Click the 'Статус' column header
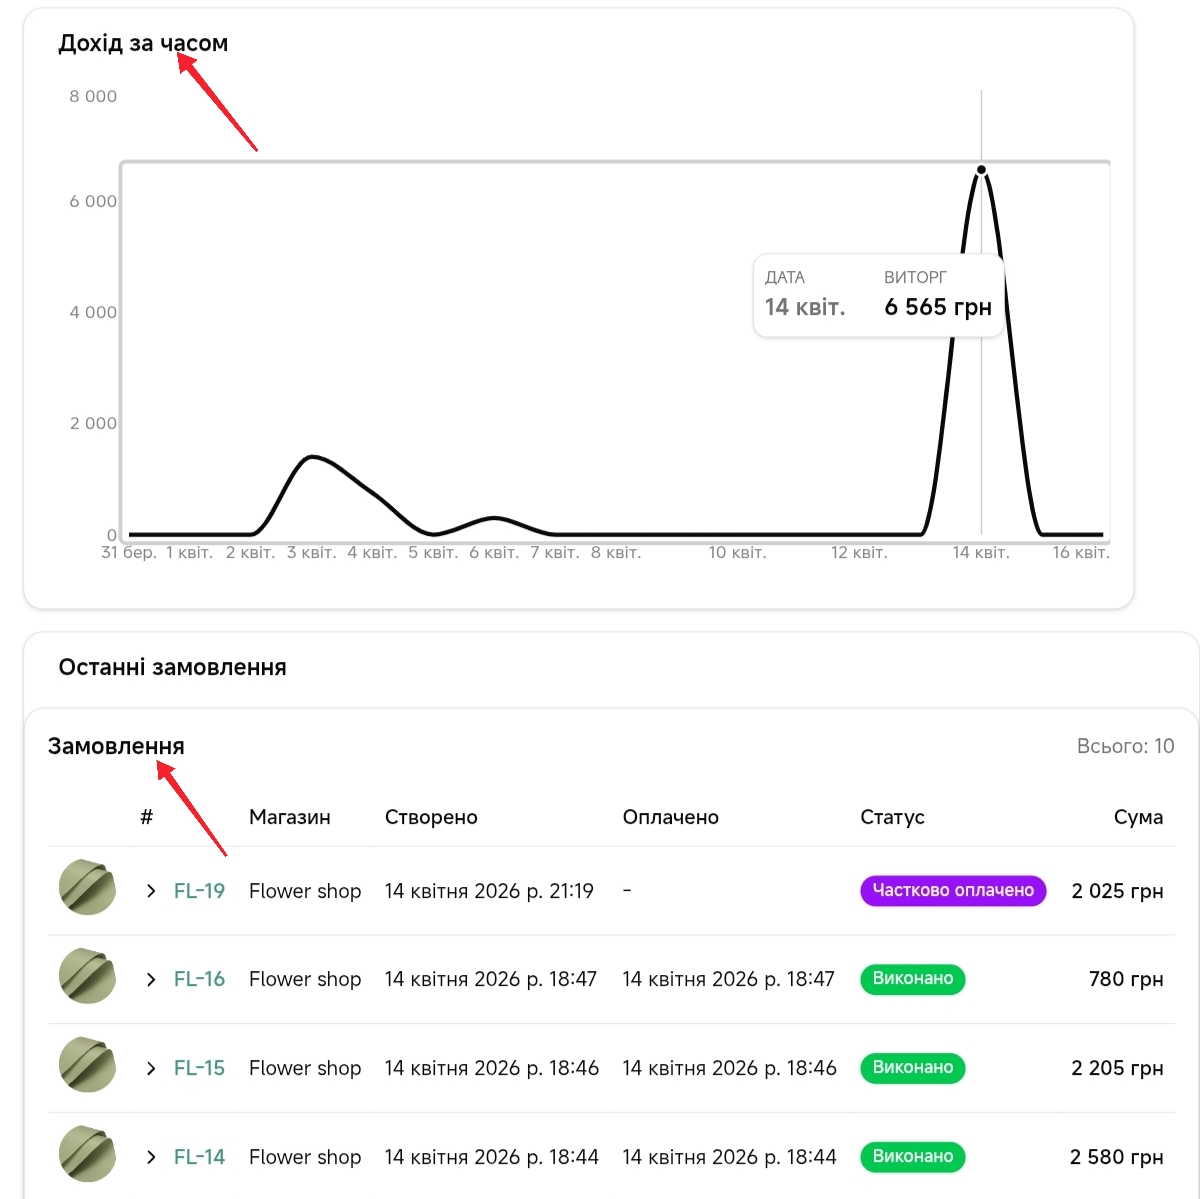This screenshot has width=1200, height=1199. pyautogui.click(x=892, y=817)
